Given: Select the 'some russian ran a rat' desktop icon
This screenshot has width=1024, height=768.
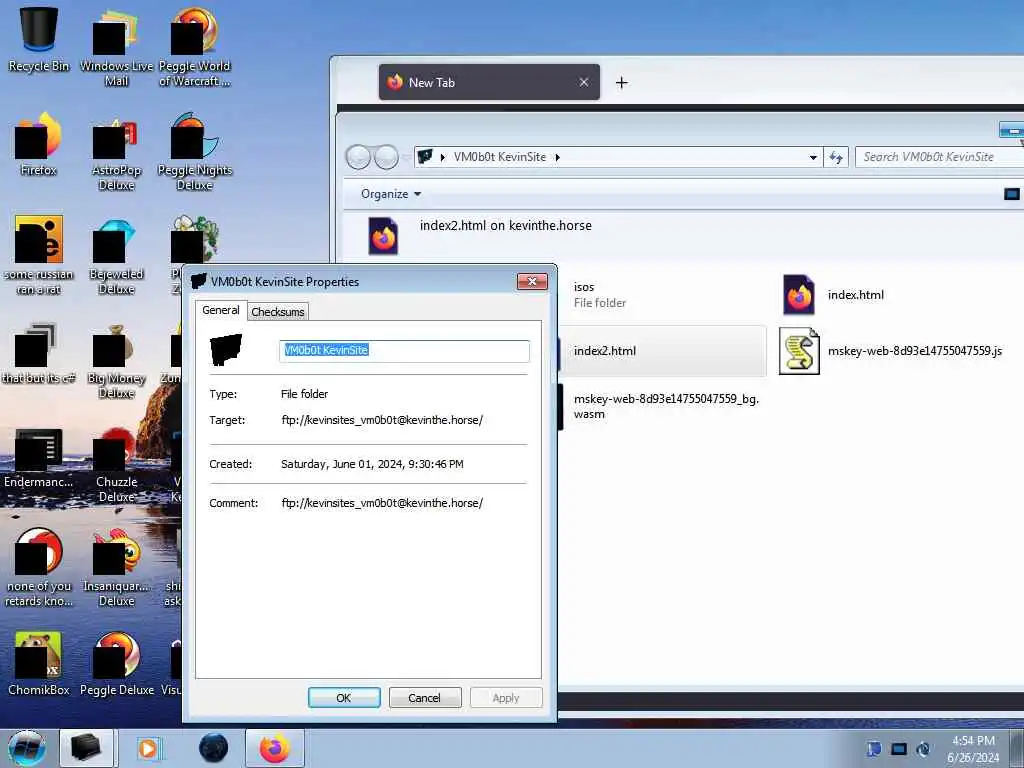Looking at the screenshot, I should (39, 255).
